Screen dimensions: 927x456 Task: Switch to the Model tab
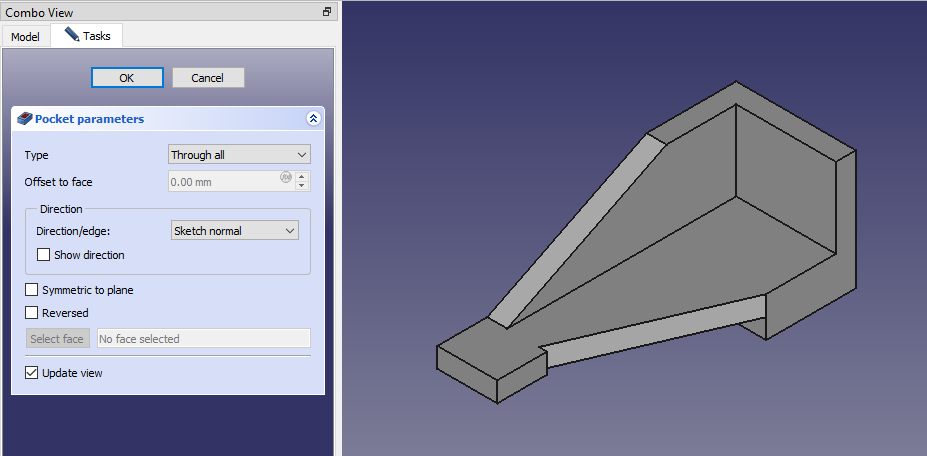point(25,37)
